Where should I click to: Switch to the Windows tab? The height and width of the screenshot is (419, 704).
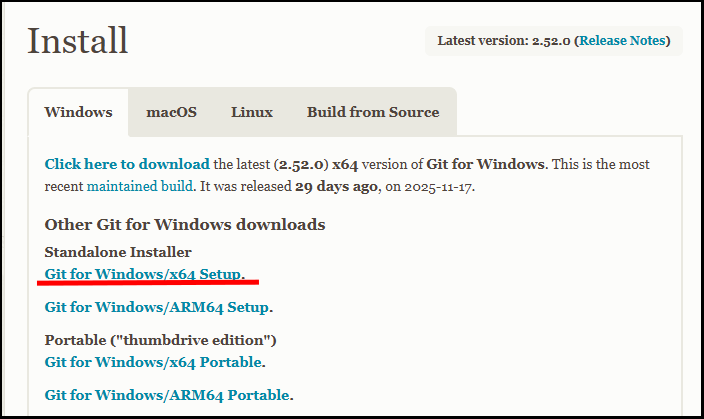pyautogui.click(x=78, y=112)
